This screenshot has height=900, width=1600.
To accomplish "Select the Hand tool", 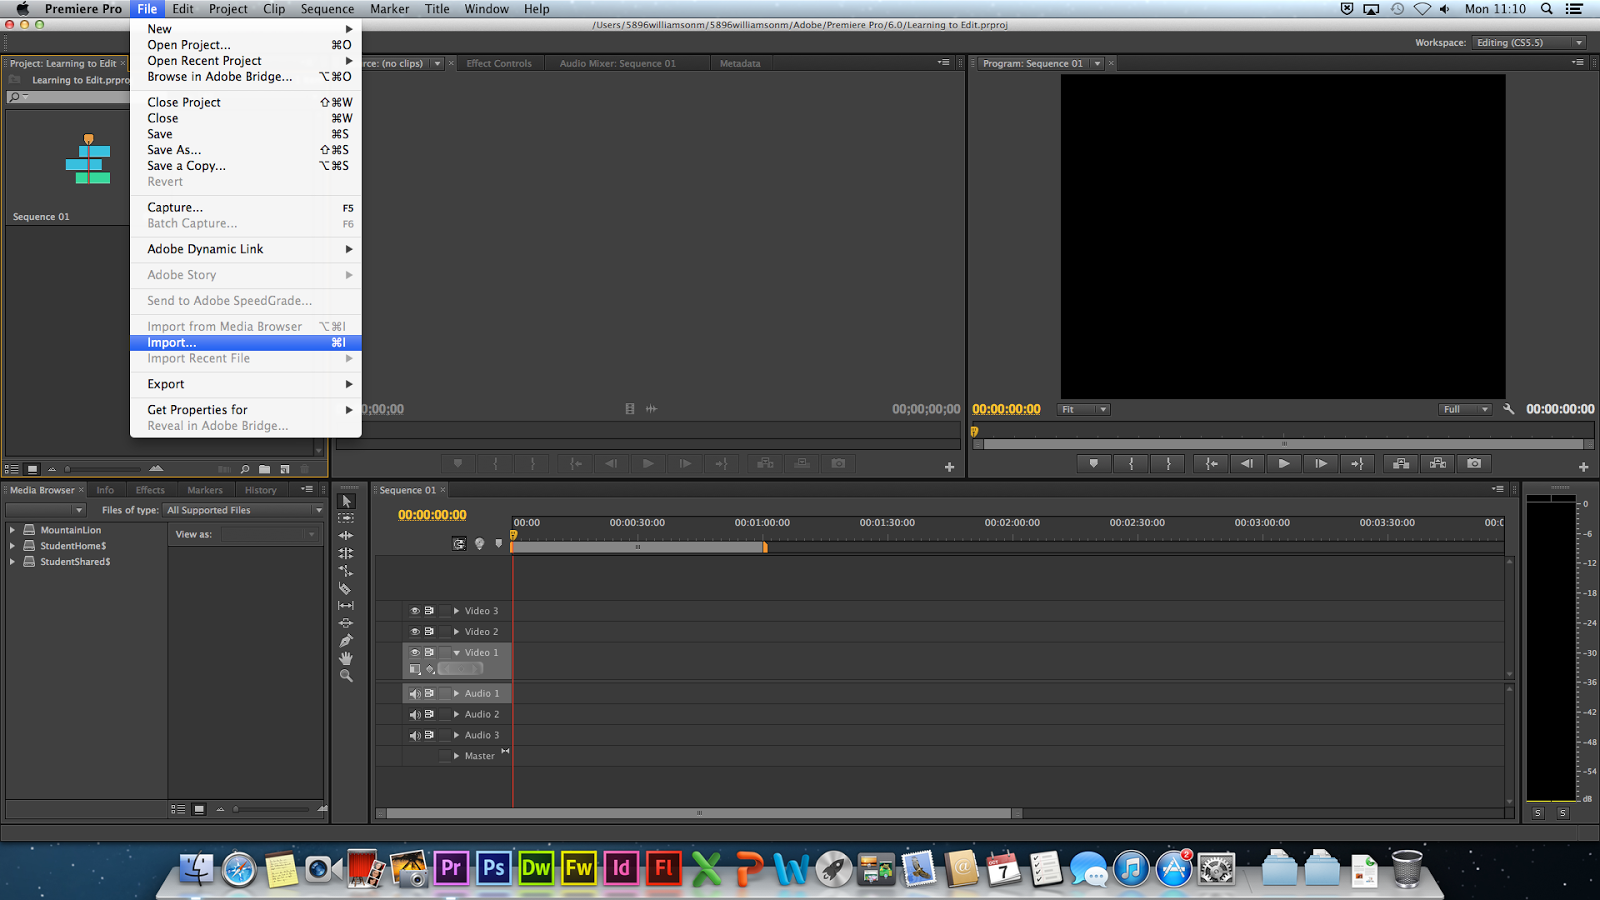I will pos(346,658).
